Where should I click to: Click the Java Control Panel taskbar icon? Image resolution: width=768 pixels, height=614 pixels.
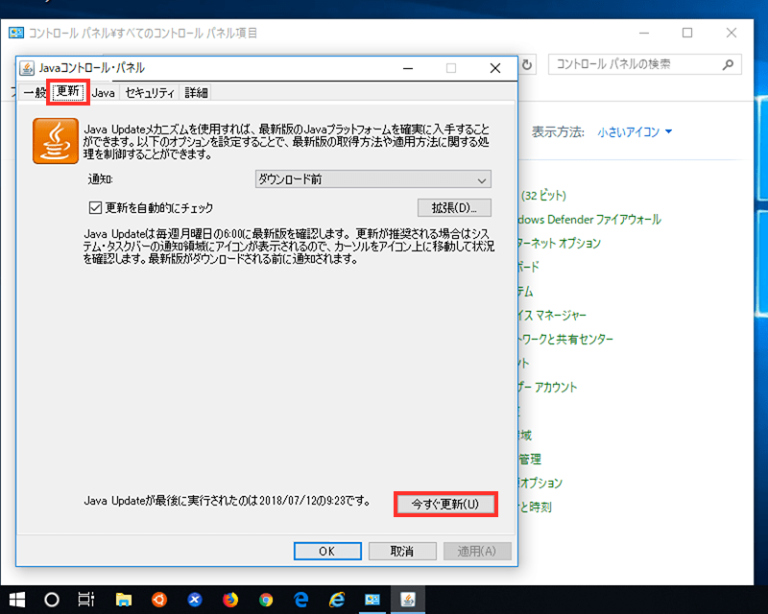[x=408, y=600]
